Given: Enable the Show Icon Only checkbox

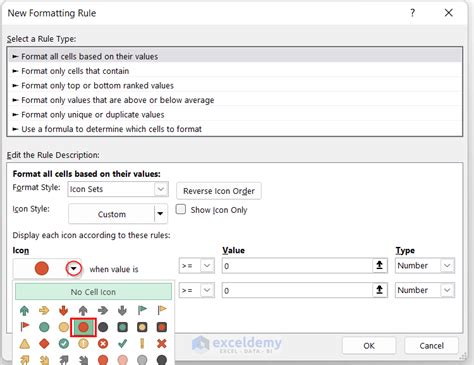Looking at the screenshot, I should (x=181, y=209).
